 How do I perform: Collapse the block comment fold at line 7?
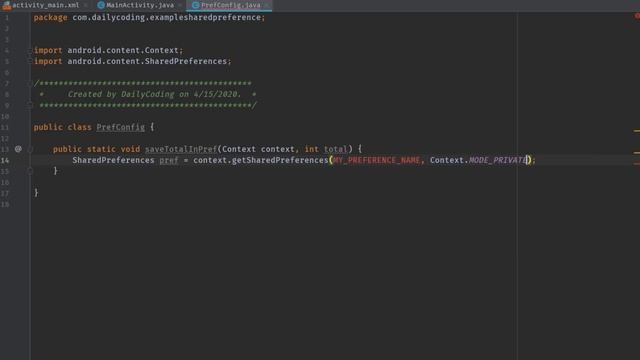[30, 83]
